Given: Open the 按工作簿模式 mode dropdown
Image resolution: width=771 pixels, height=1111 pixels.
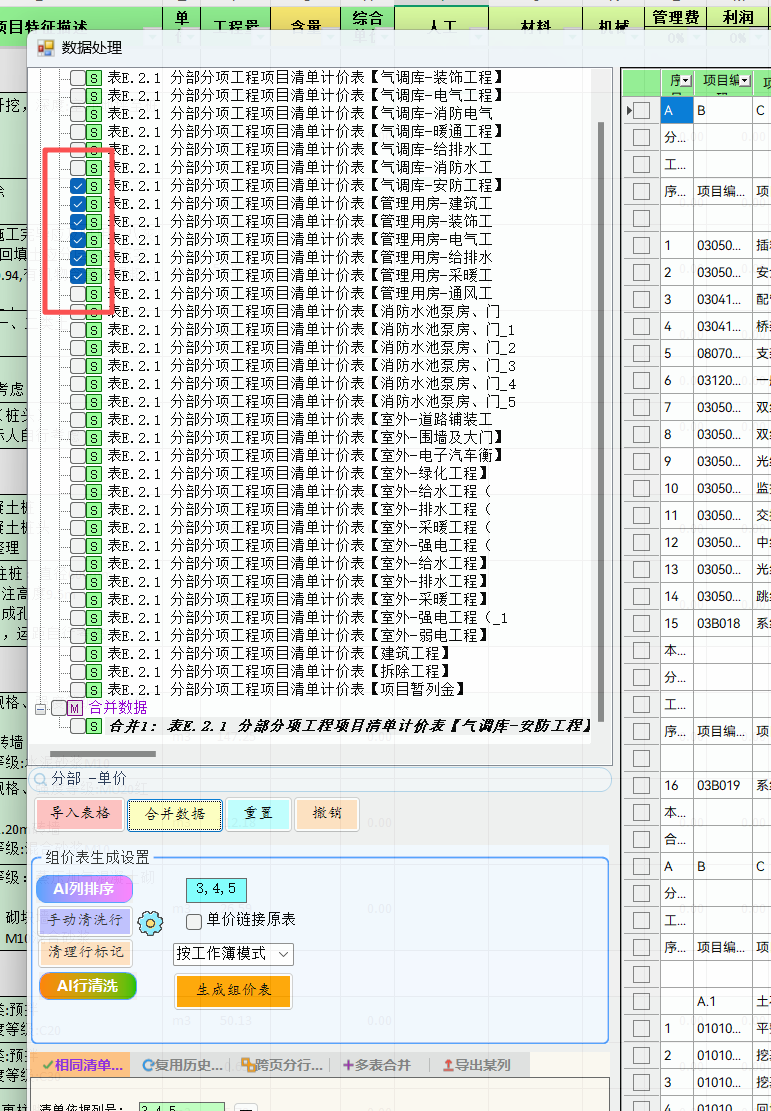Looking at the screenshot, I should pyautogui.click(x=233, y=954).
